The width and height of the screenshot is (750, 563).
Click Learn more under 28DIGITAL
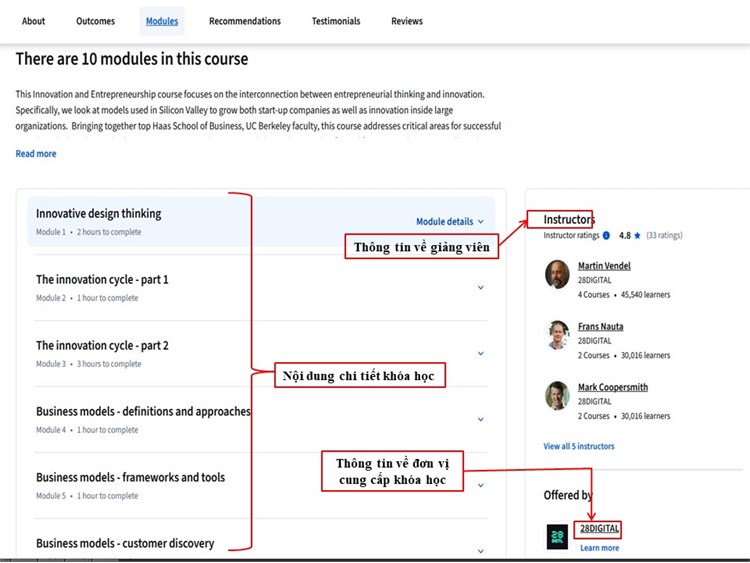599,548
